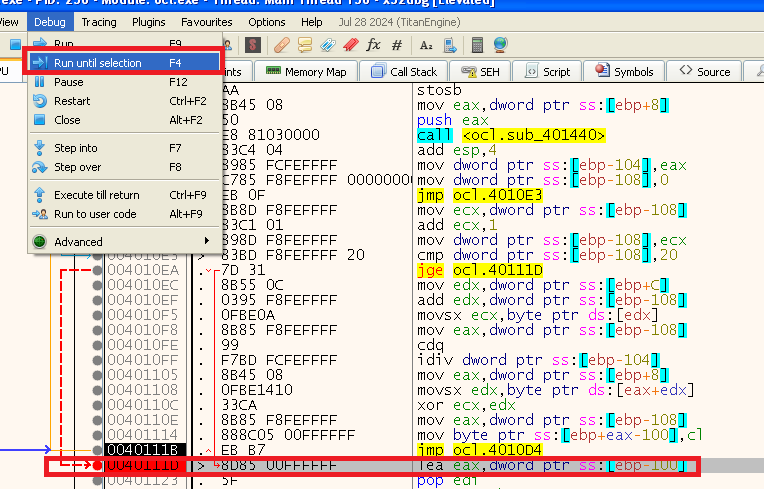Open the Tracing menu
This screenshot has width=764, height=489.
[x=99, y=21]
